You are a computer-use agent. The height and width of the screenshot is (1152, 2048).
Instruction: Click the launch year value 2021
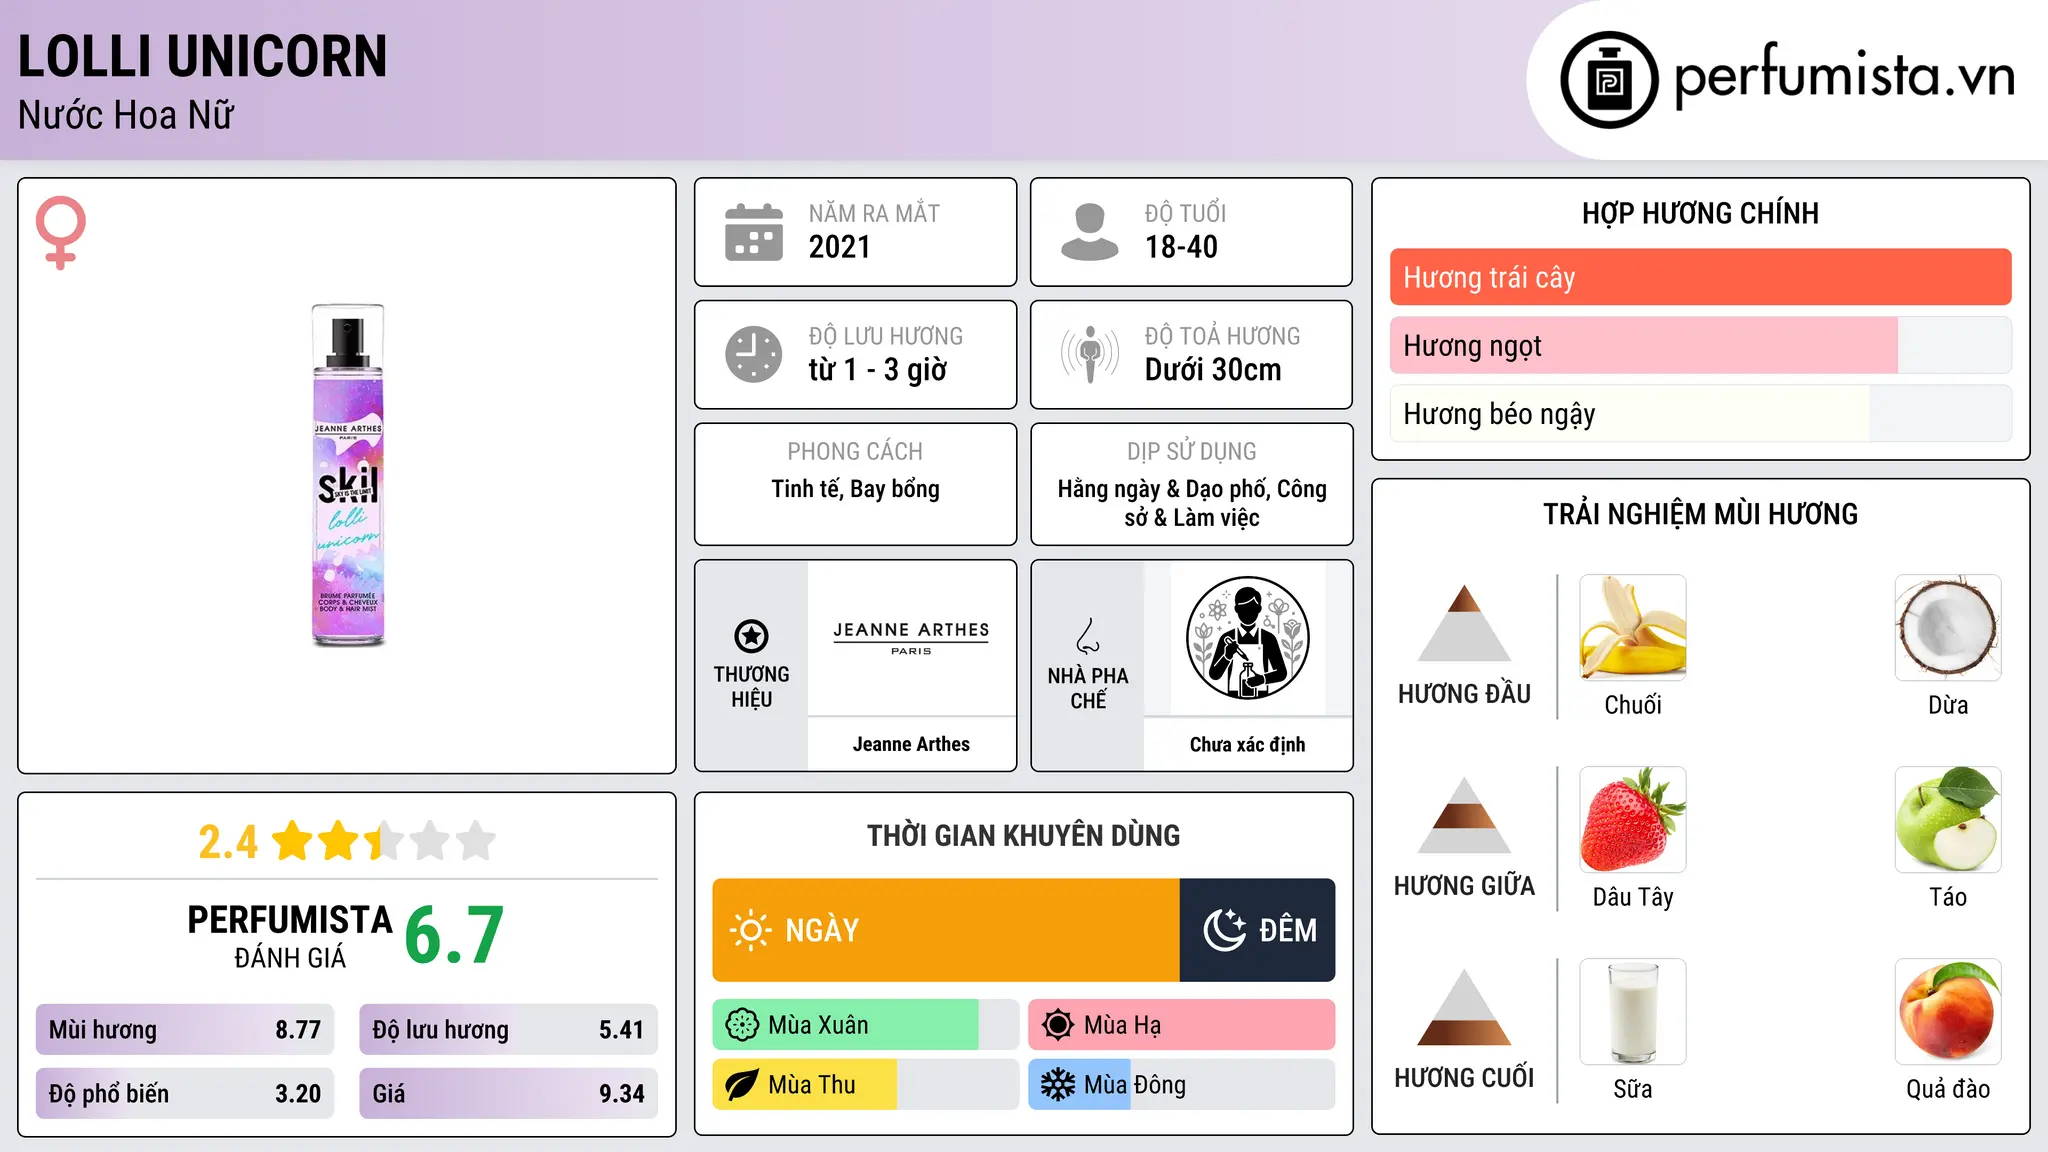(x=839, y=247)
